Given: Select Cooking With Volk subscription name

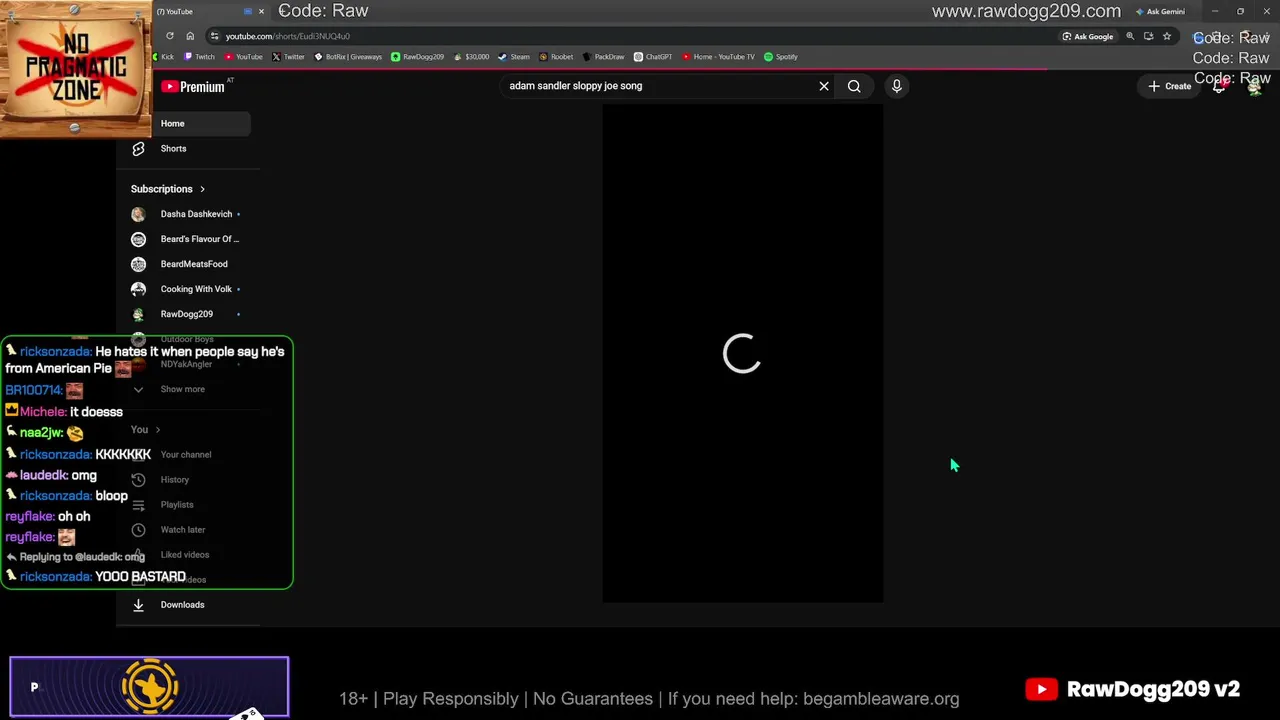Looking at the screenshot, I should coord(196,289).
